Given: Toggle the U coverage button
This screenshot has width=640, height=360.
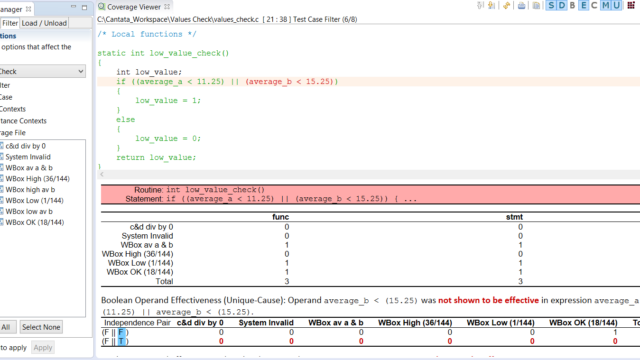Looking at the screenshot, I should click(x=616, y=5).
